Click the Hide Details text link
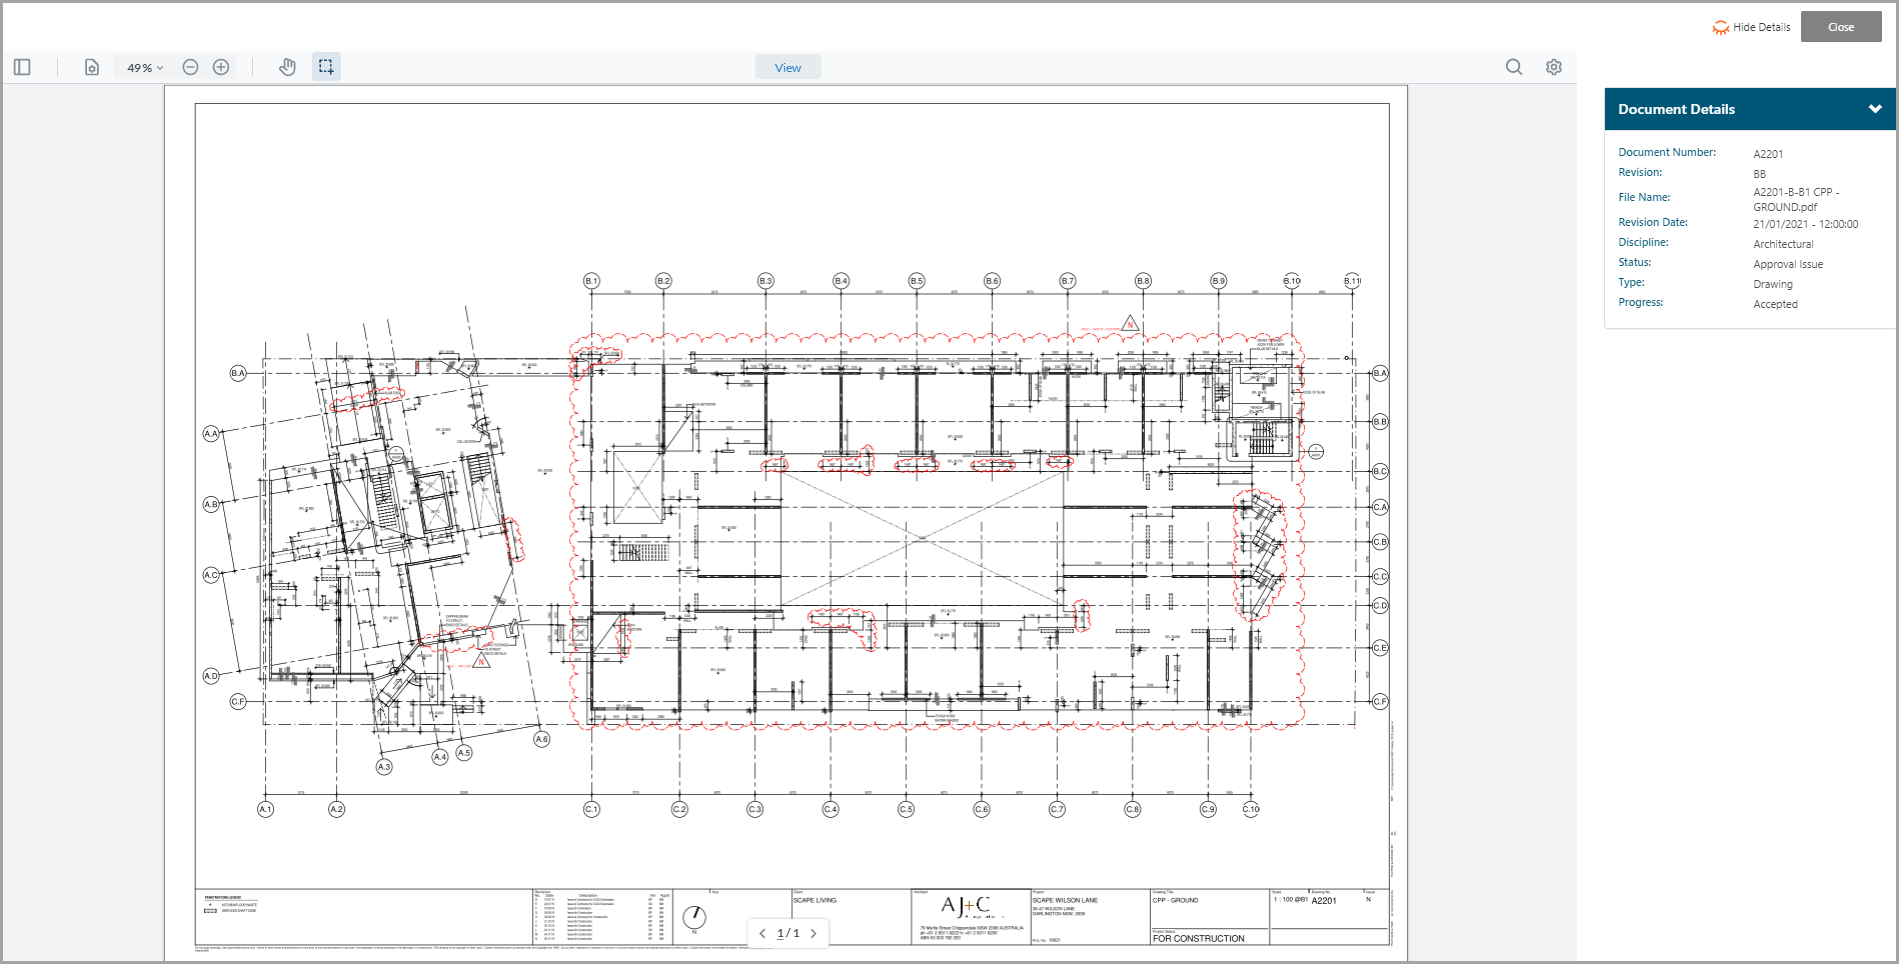 [x=1761, y=27]
